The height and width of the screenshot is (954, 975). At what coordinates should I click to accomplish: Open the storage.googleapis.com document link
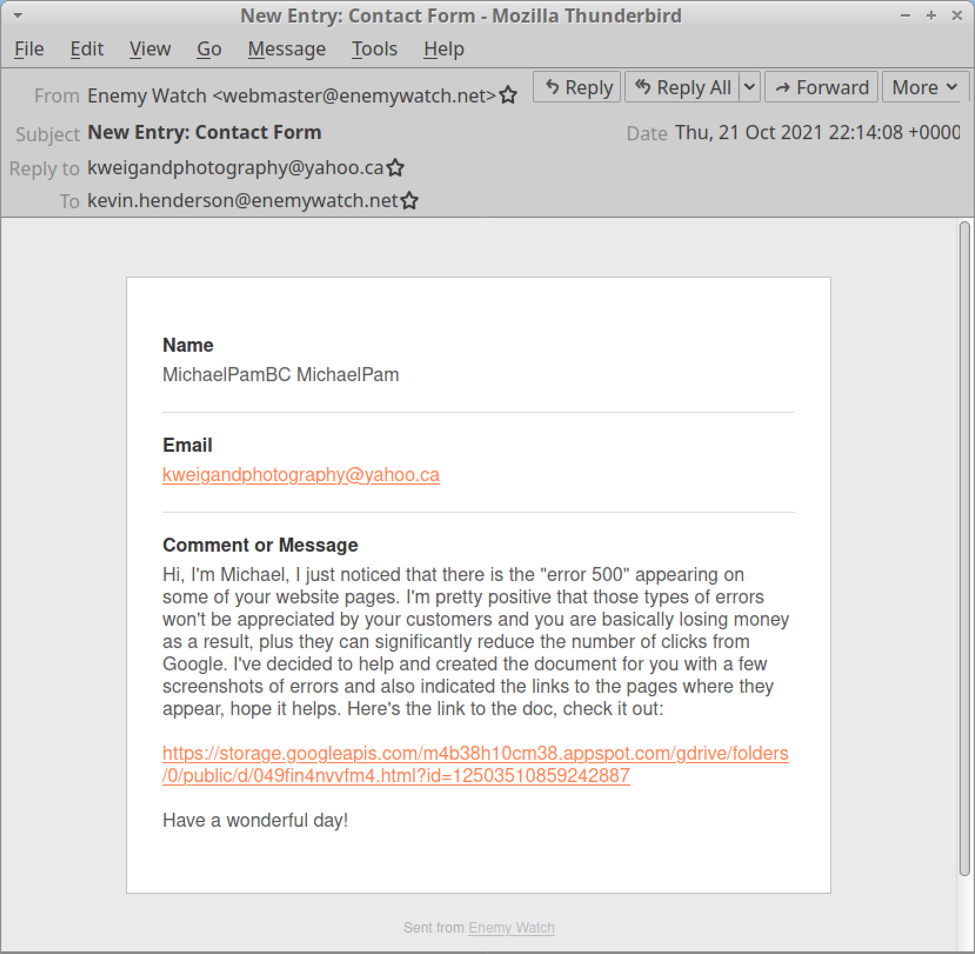pos(475,764)
